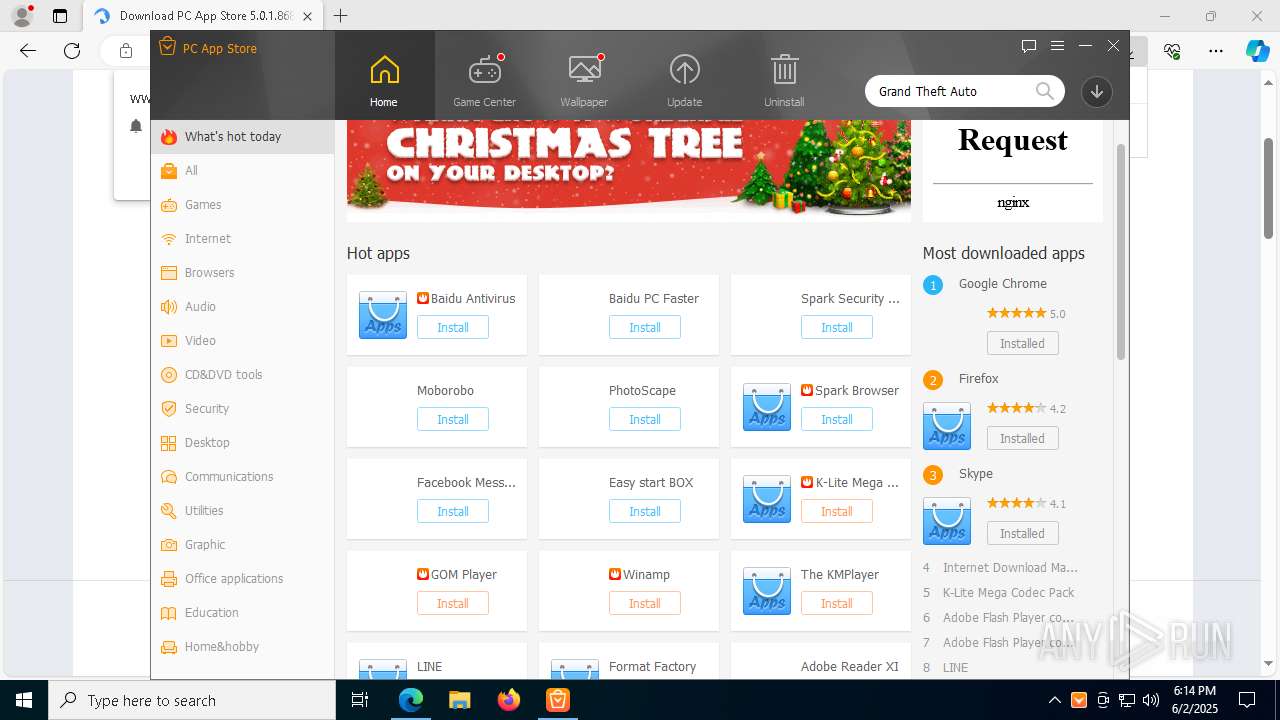1280x720 pixels.
Task: Install K-Lite Mega codec pack
Action: click(837, 512)
